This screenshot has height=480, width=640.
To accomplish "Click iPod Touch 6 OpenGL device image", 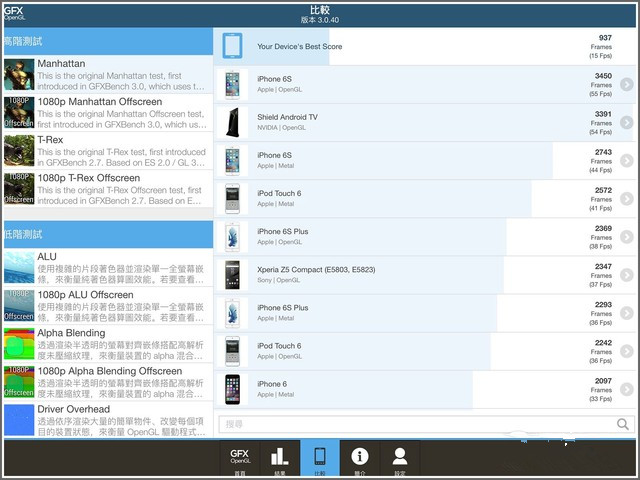I will [x=232, y=351].
